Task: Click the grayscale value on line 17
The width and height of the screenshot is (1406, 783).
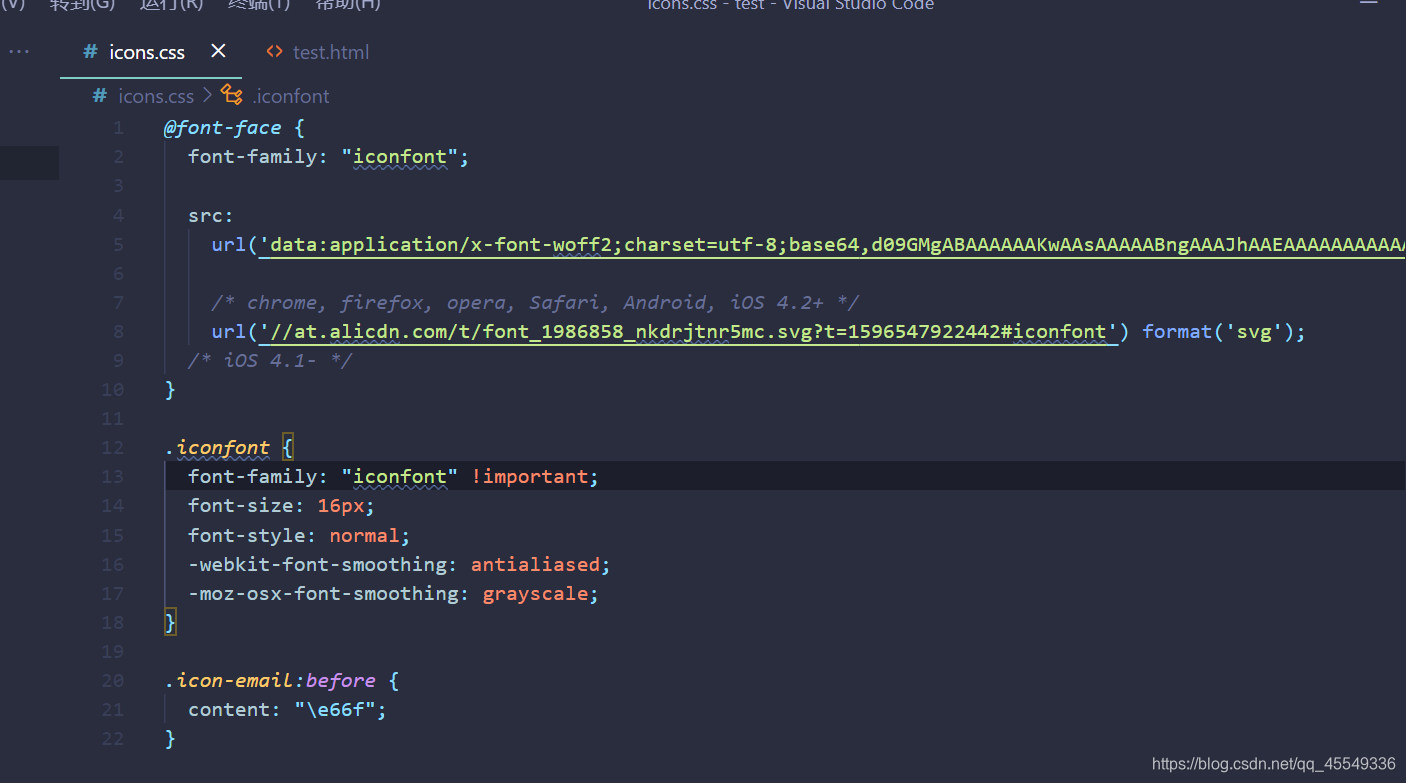Action: (x=535, y=593)
